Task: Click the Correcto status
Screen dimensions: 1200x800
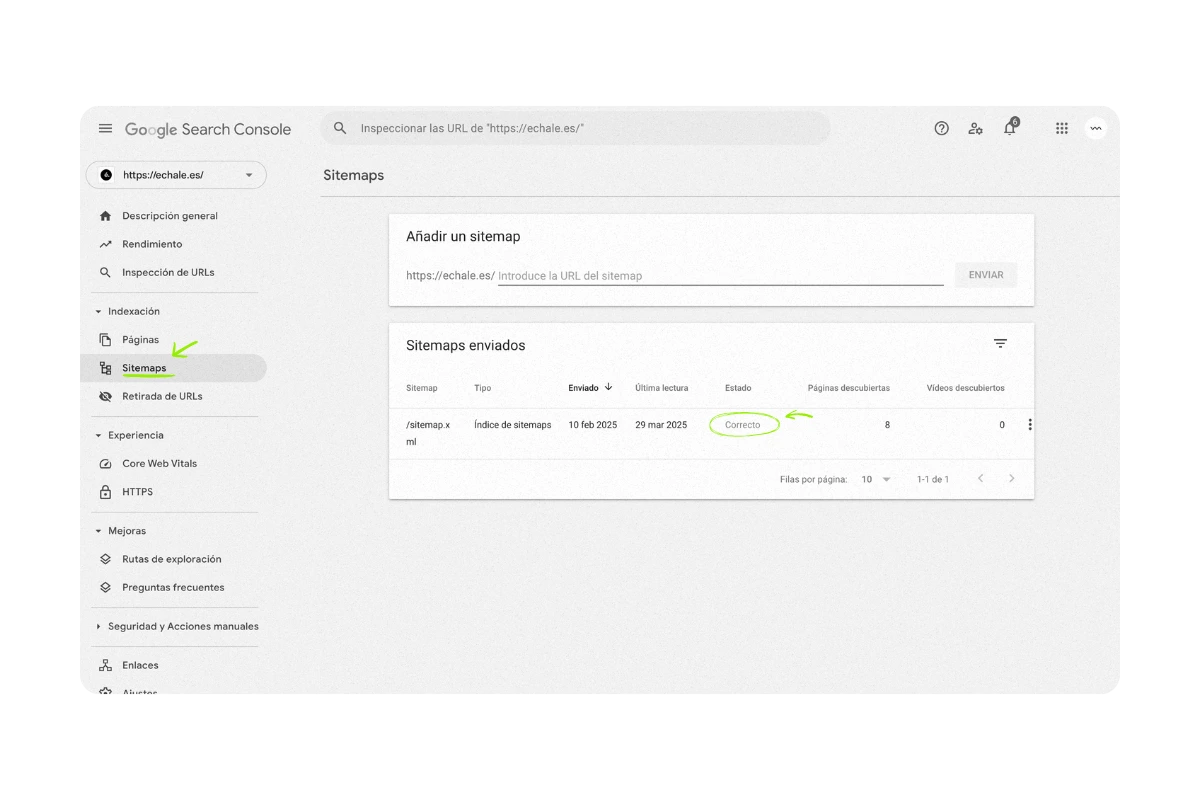Action: point(743,425)
